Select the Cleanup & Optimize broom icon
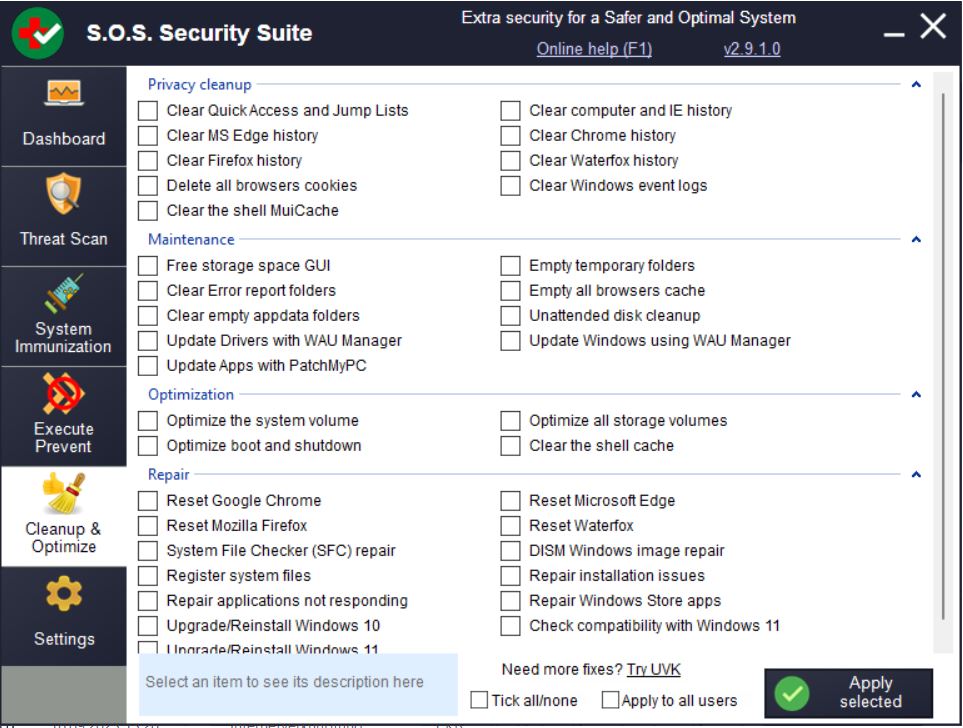This screenshot has width=963, height=728. 64,492
